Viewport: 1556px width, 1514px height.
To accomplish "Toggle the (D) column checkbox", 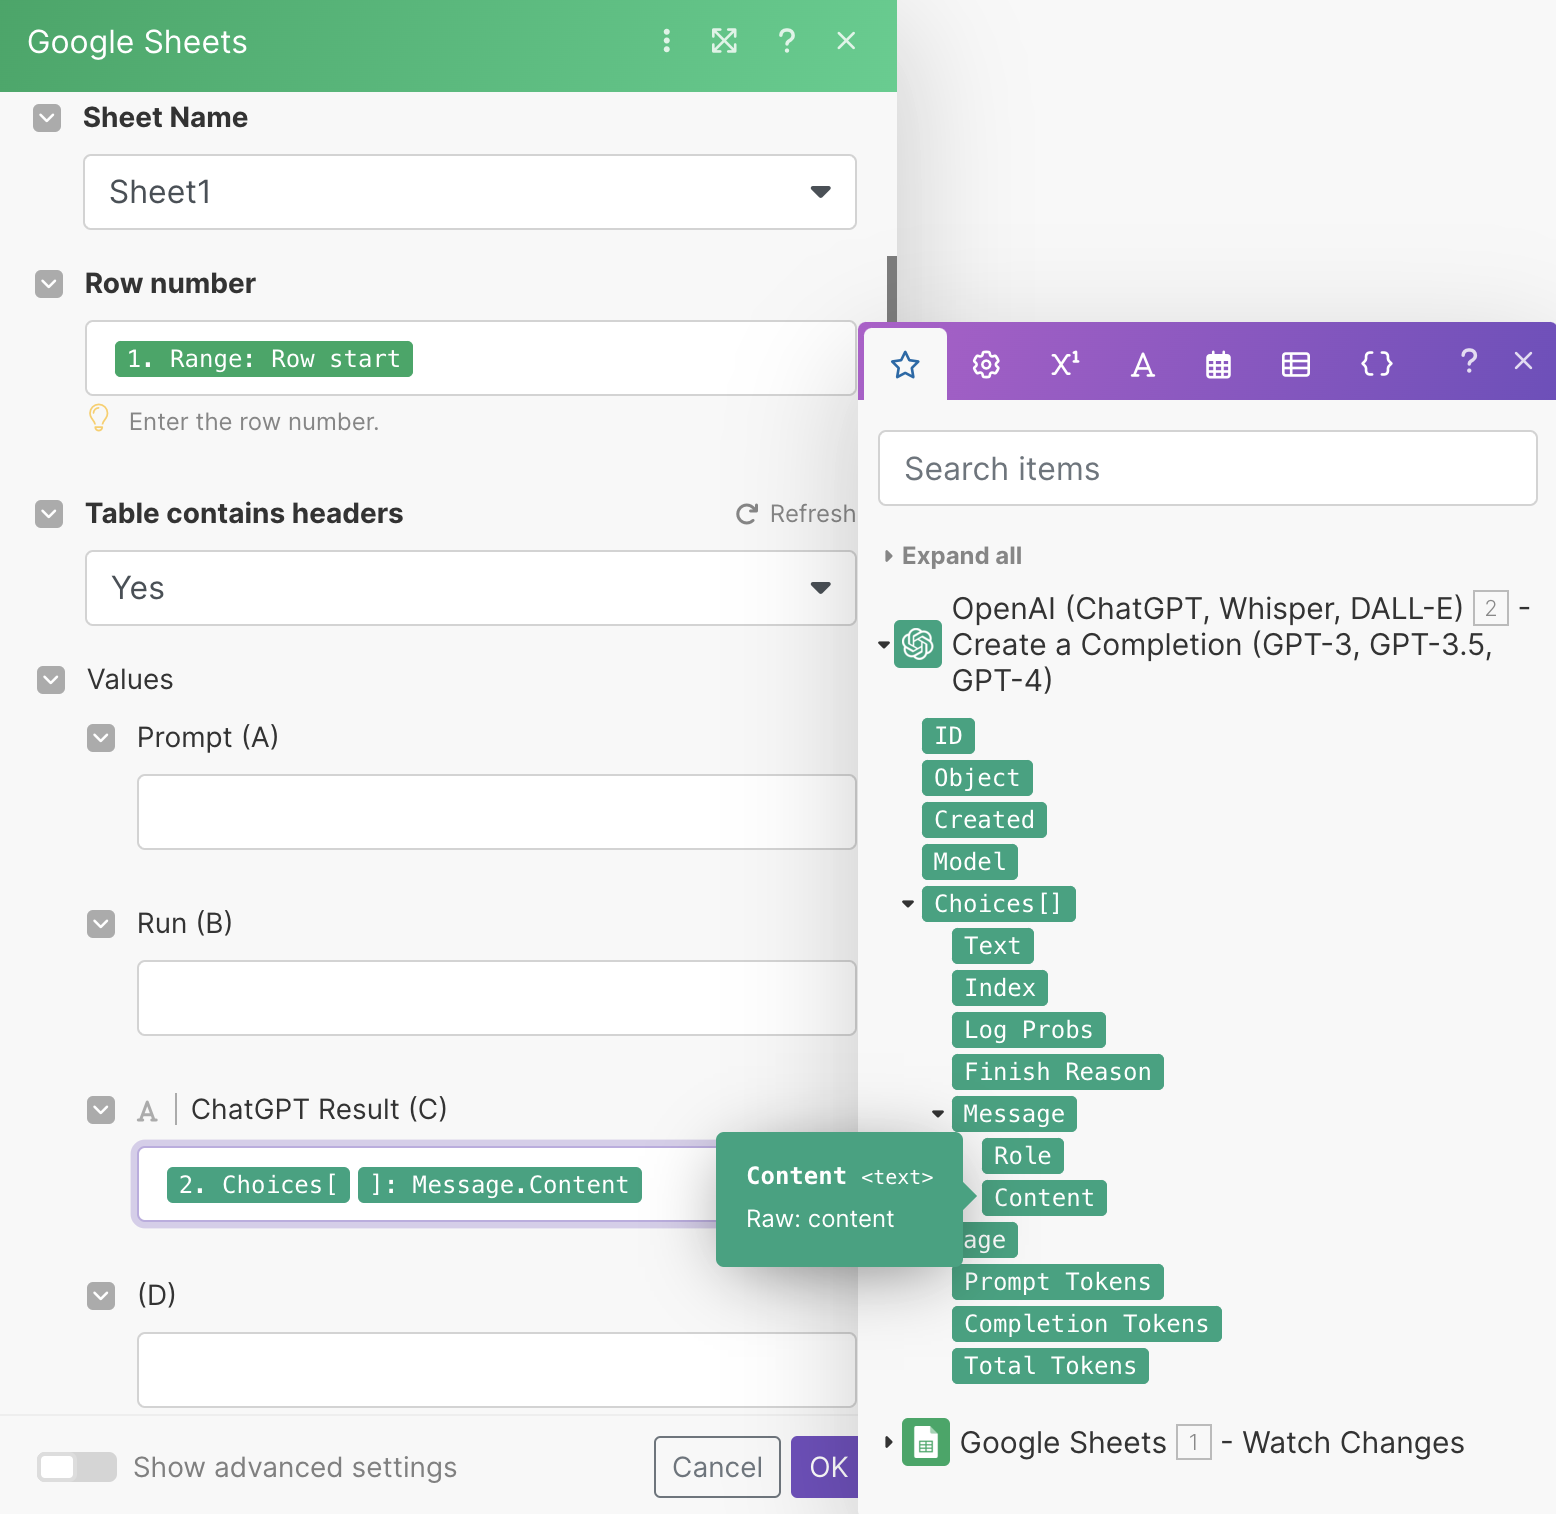I will (x=101, y=1296).
